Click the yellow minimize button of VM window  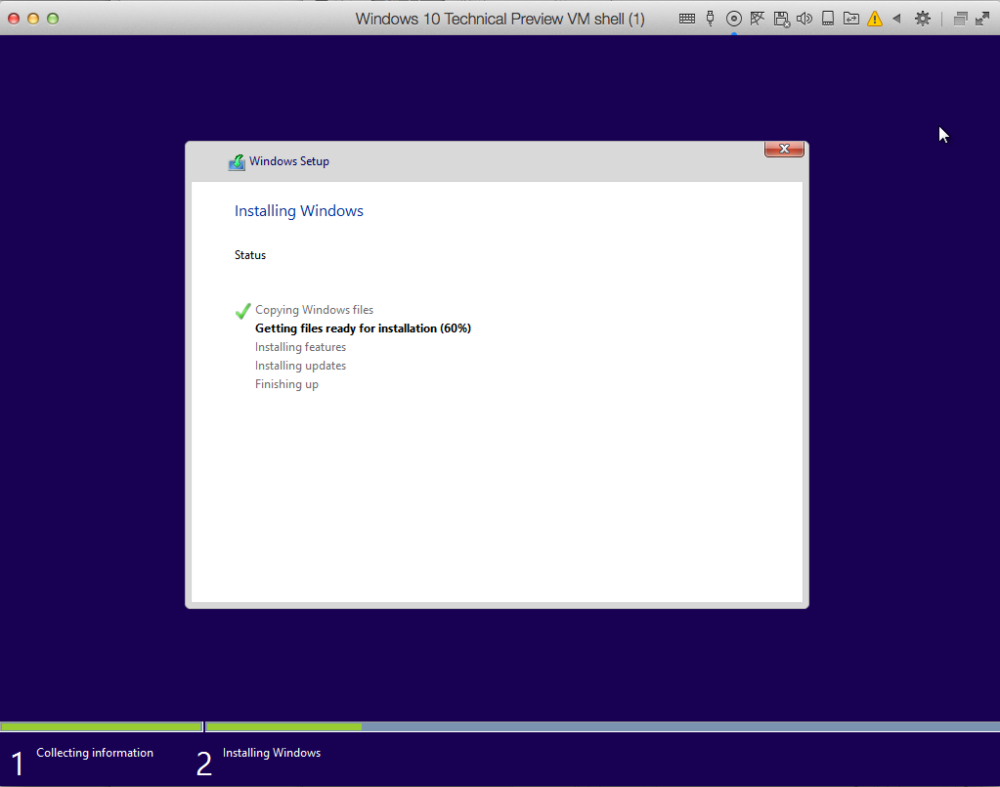[x=33, y=18]
